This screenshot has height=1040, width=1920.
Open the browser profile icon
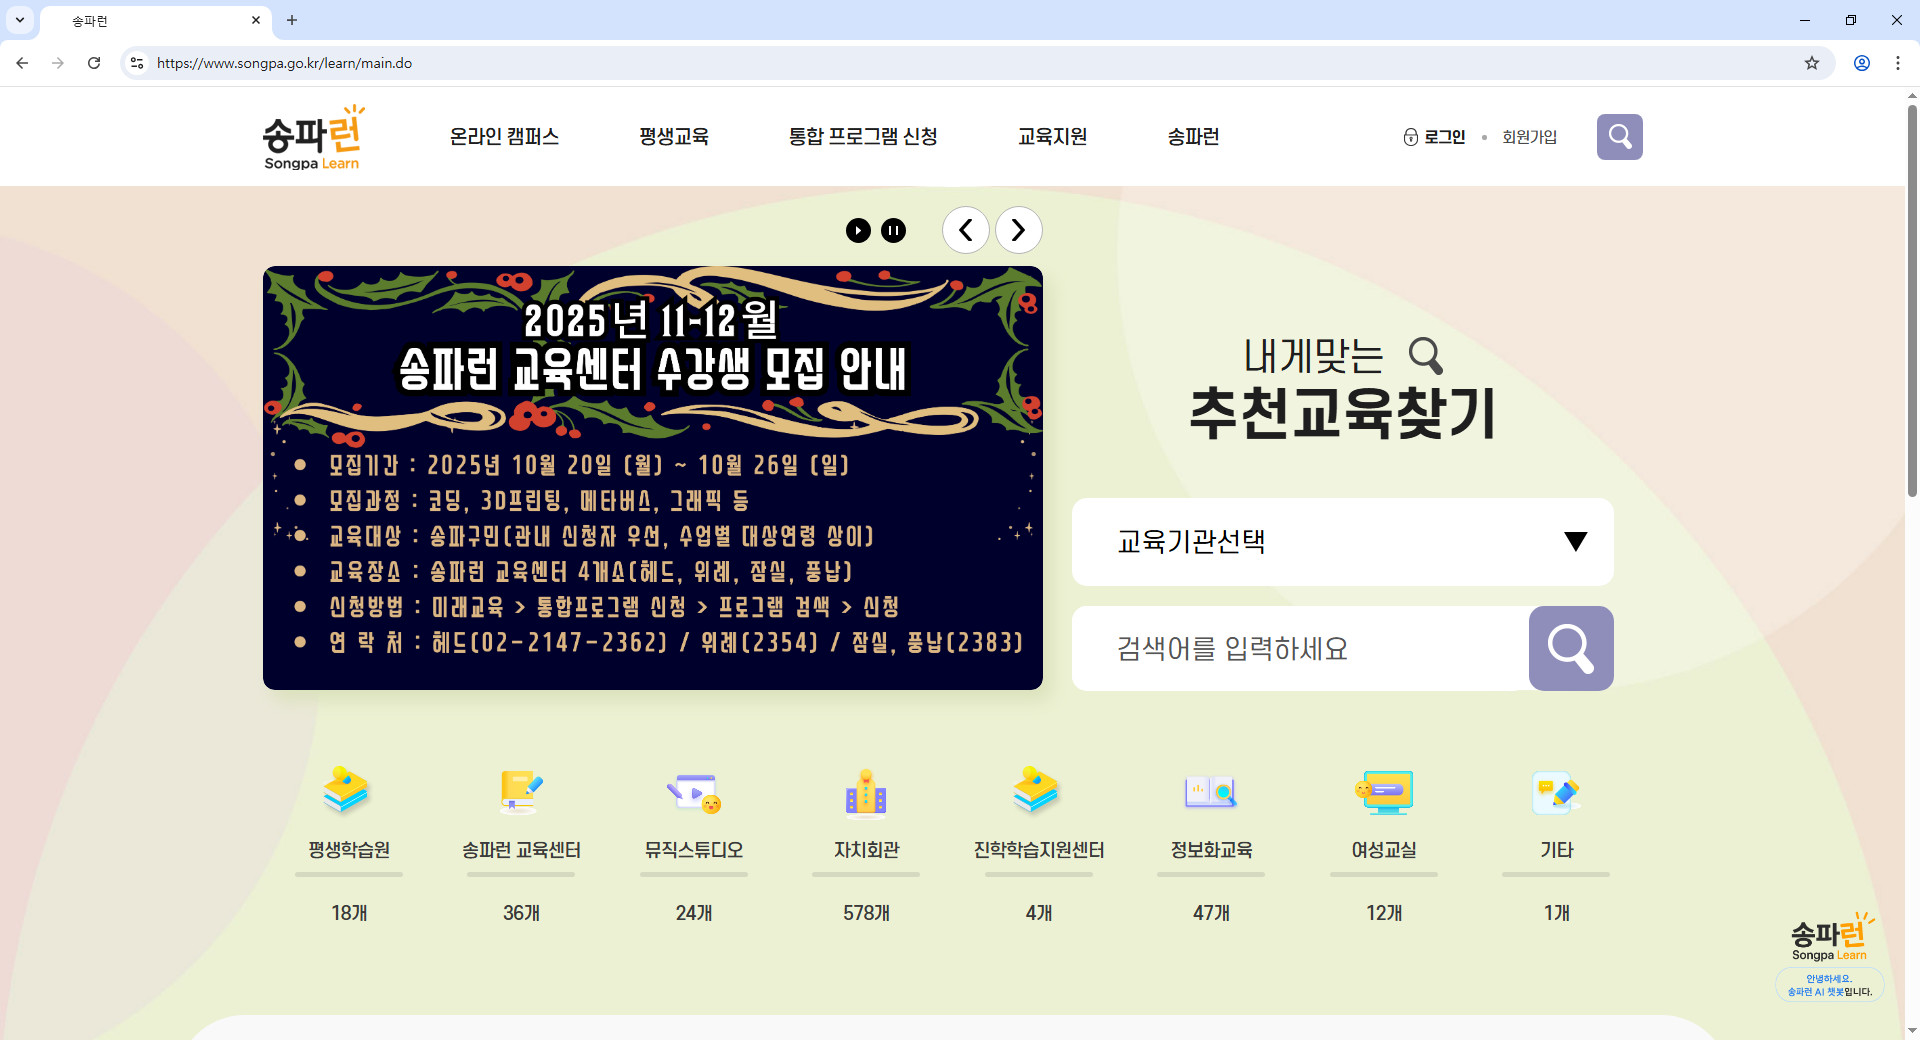(x=1861, y=63)
